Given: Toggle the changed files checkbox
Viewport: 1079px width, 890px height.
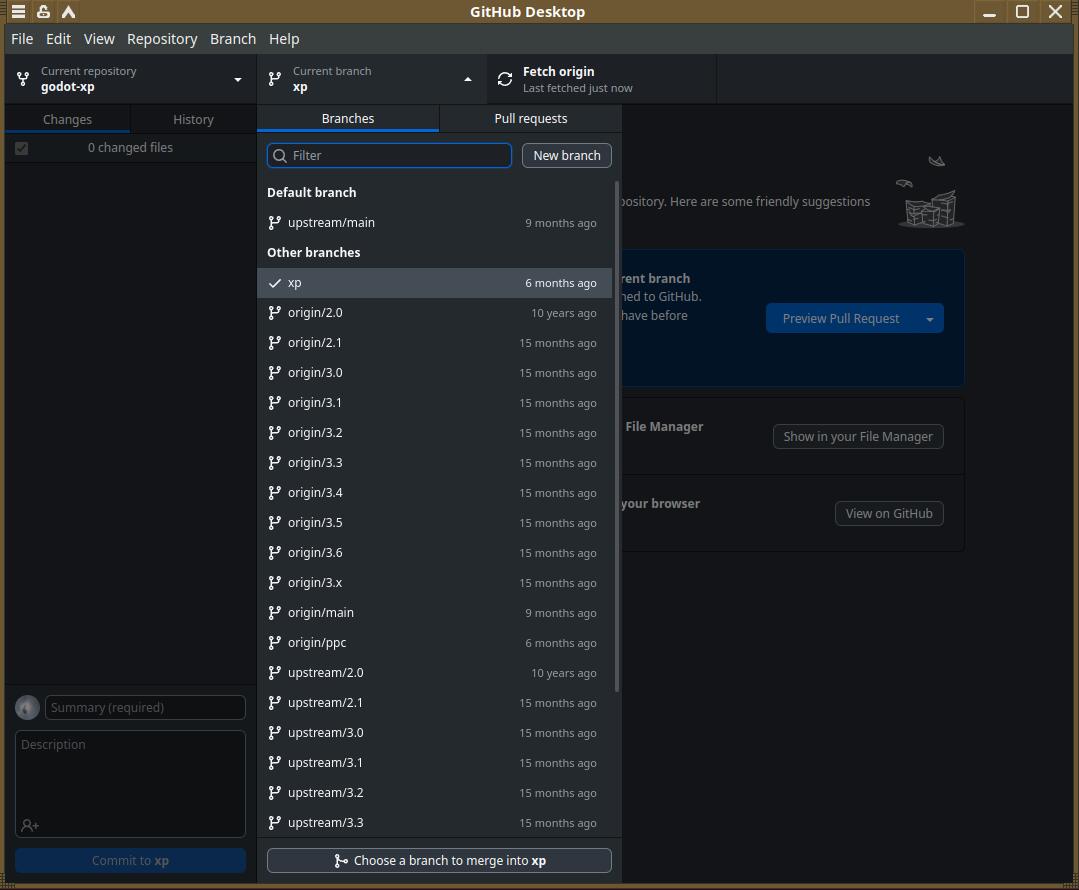Looking at the screenshot, I should click(21, 148).
